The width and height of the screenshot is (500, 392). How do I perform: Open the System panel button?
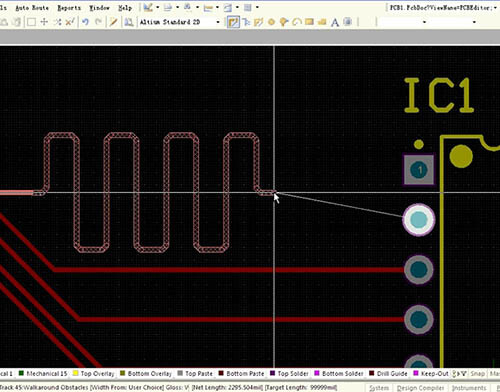coord(379,388)
